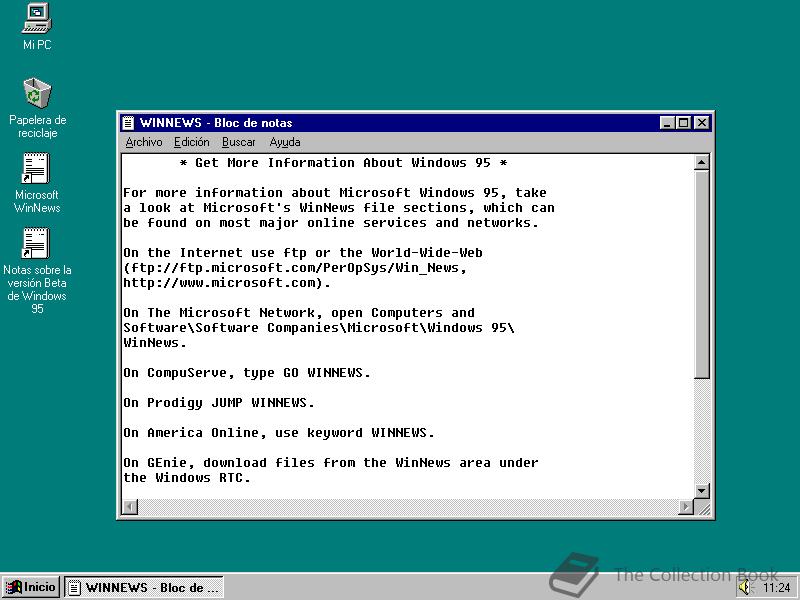Select the Papelera de reciclaje icon
The height and width of the screenshot is (600, 800).
37,108
